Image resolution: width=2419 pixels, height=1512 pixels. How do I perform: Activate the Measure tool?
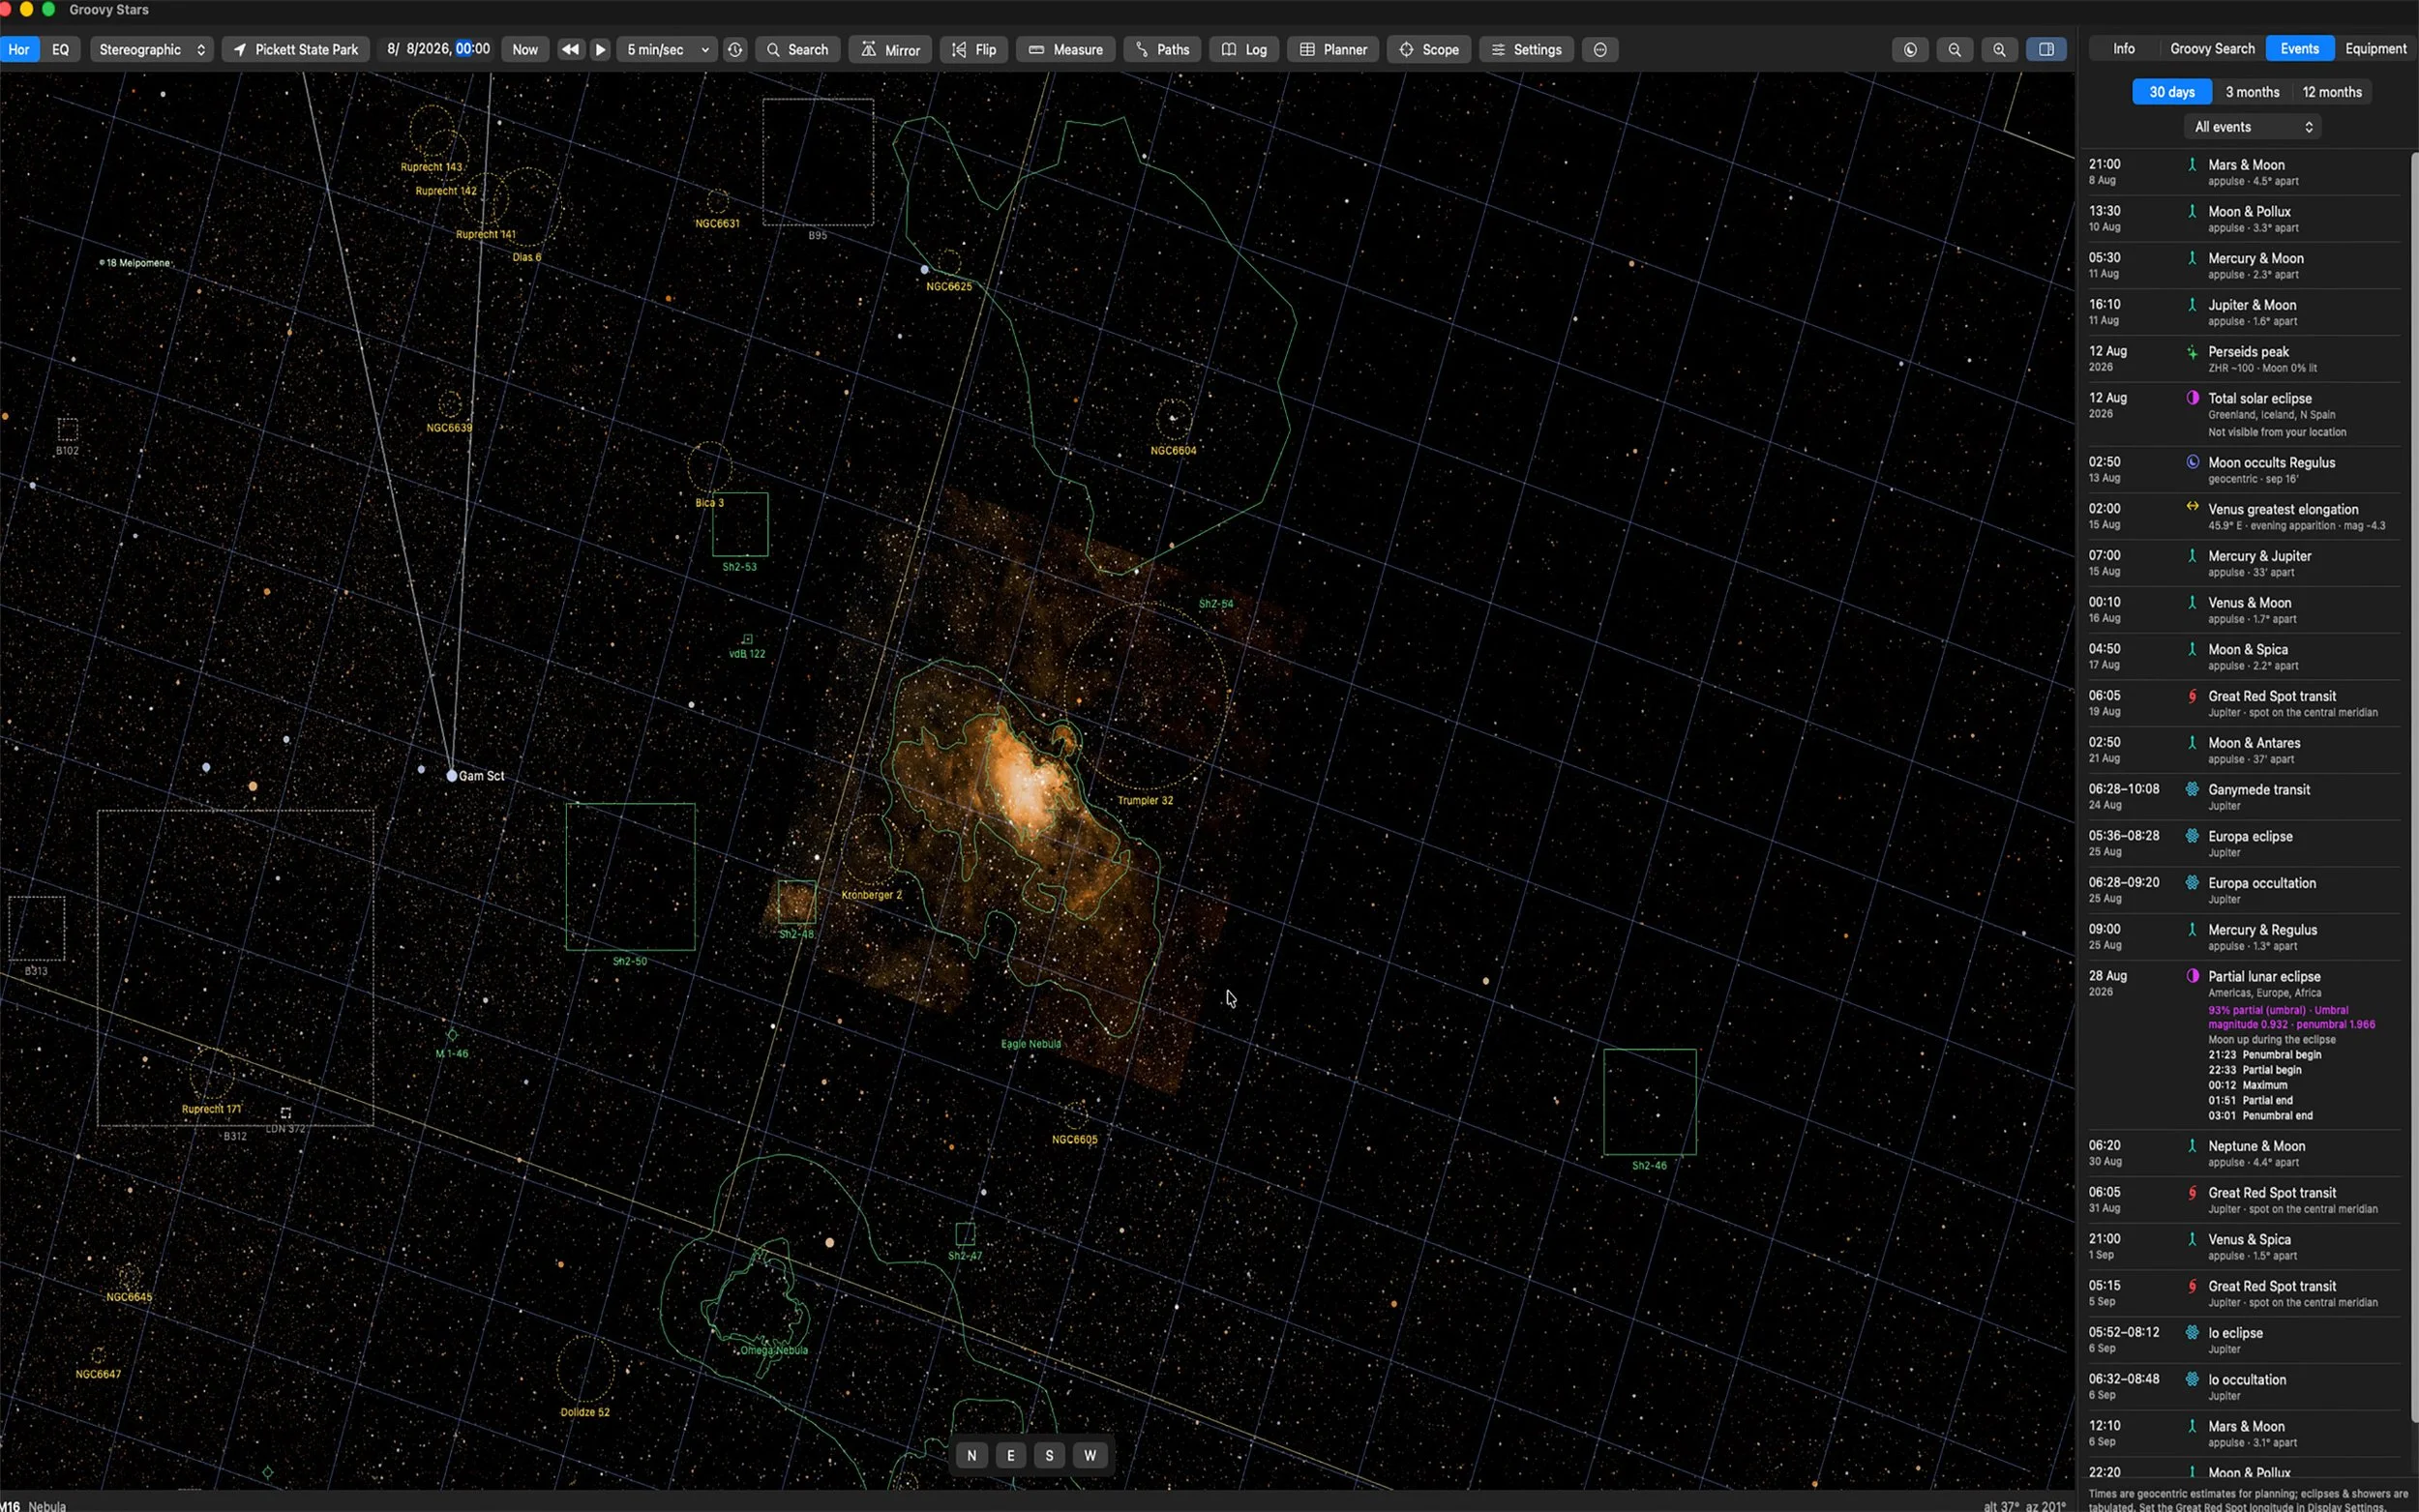click(1066, 49)
